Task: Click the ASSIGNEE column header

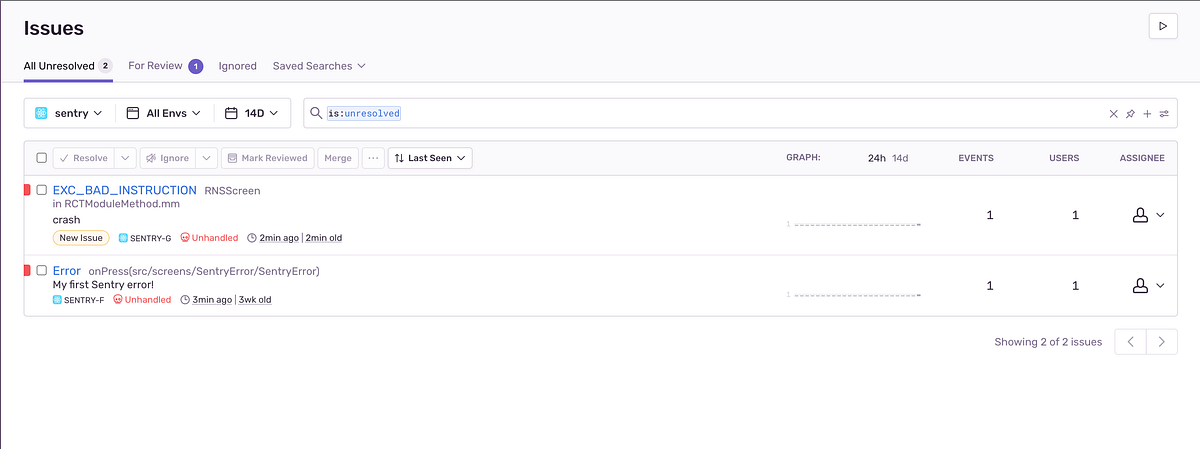Action: (x=1142, y=158)
